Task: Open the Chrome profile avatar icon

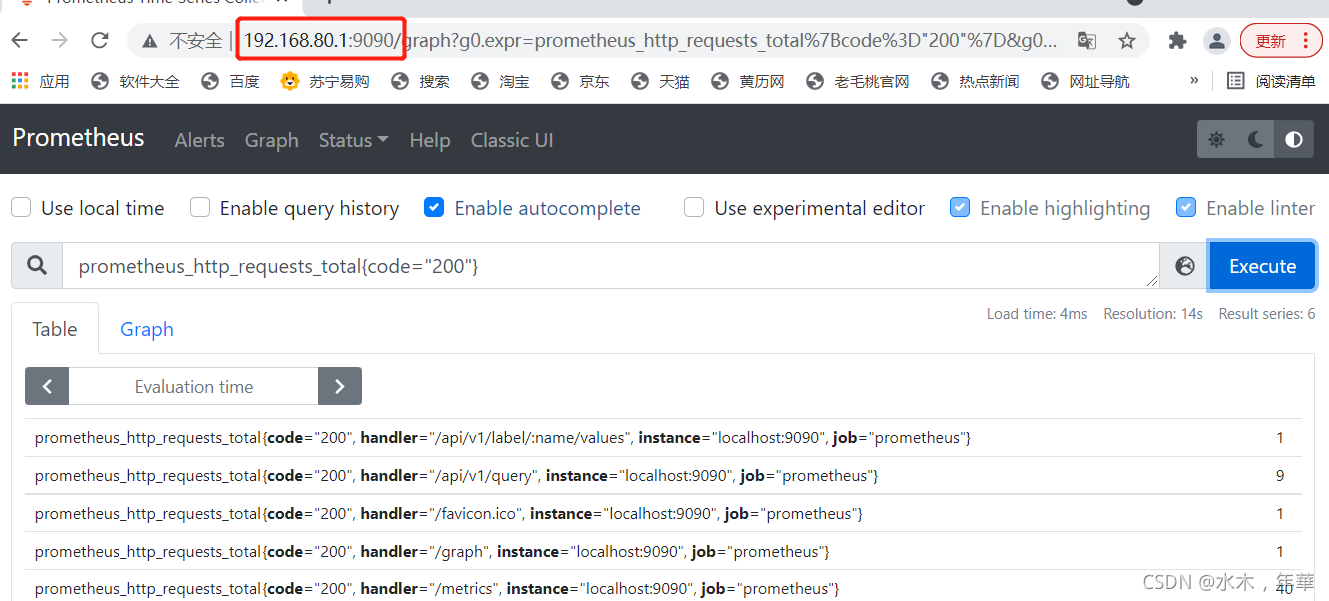Action: (1216, 41)
